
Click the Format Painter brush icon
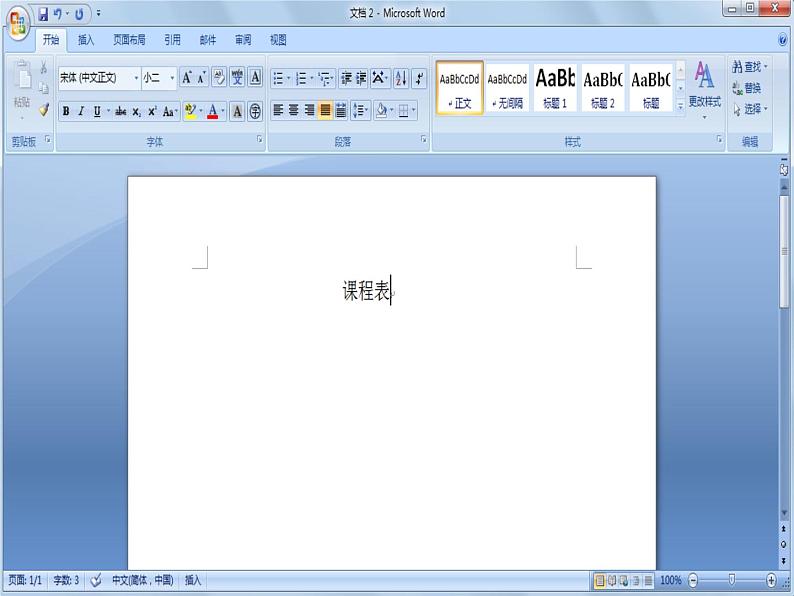pyautogui.click(x=43, y=110)
